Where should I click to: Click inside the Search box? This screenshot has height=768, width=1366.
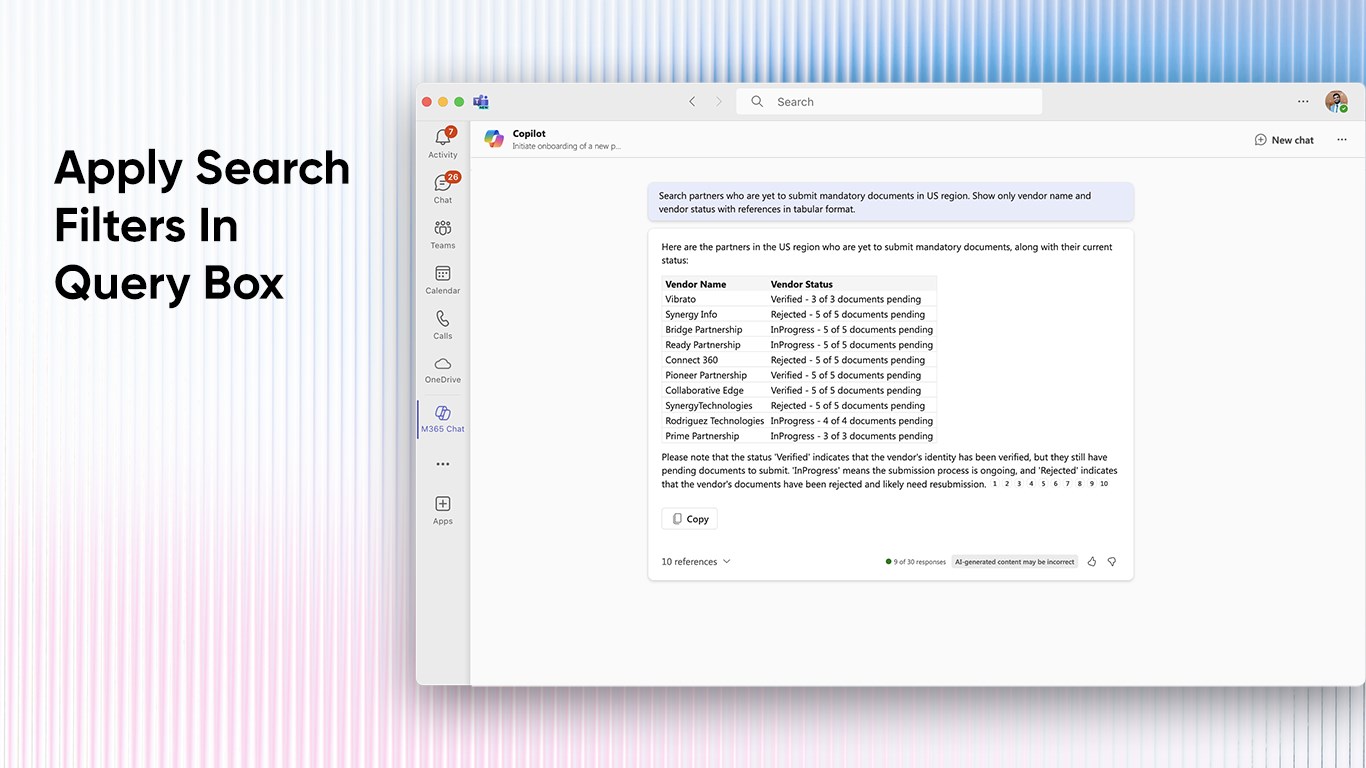pyautogui.click(x=889, y=102)
